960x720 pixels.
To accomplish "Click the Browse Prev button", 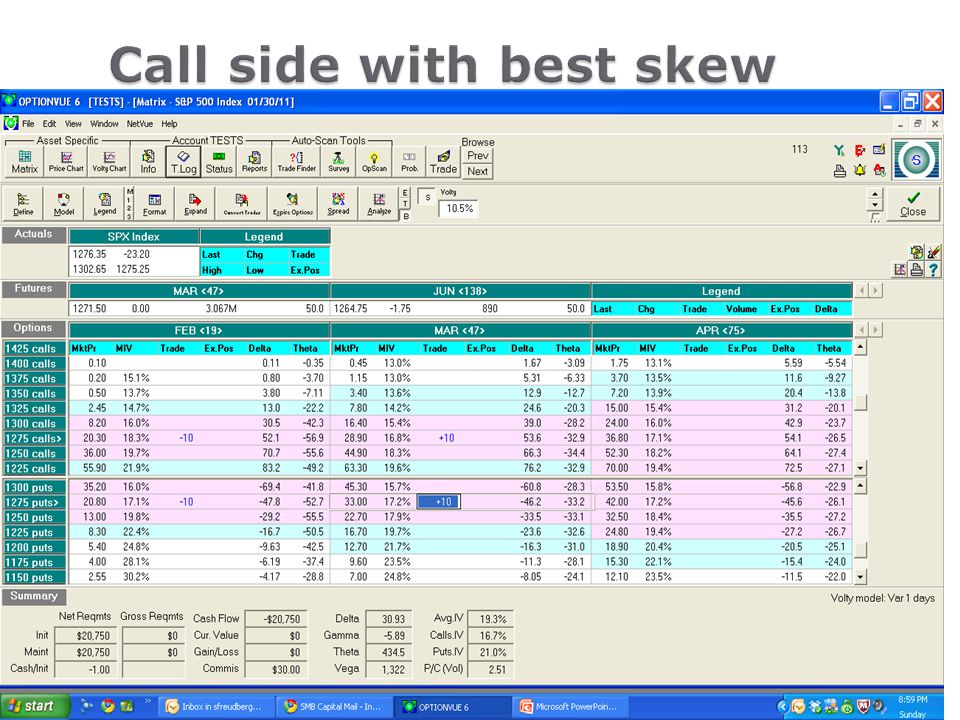I will pos(478,156).
